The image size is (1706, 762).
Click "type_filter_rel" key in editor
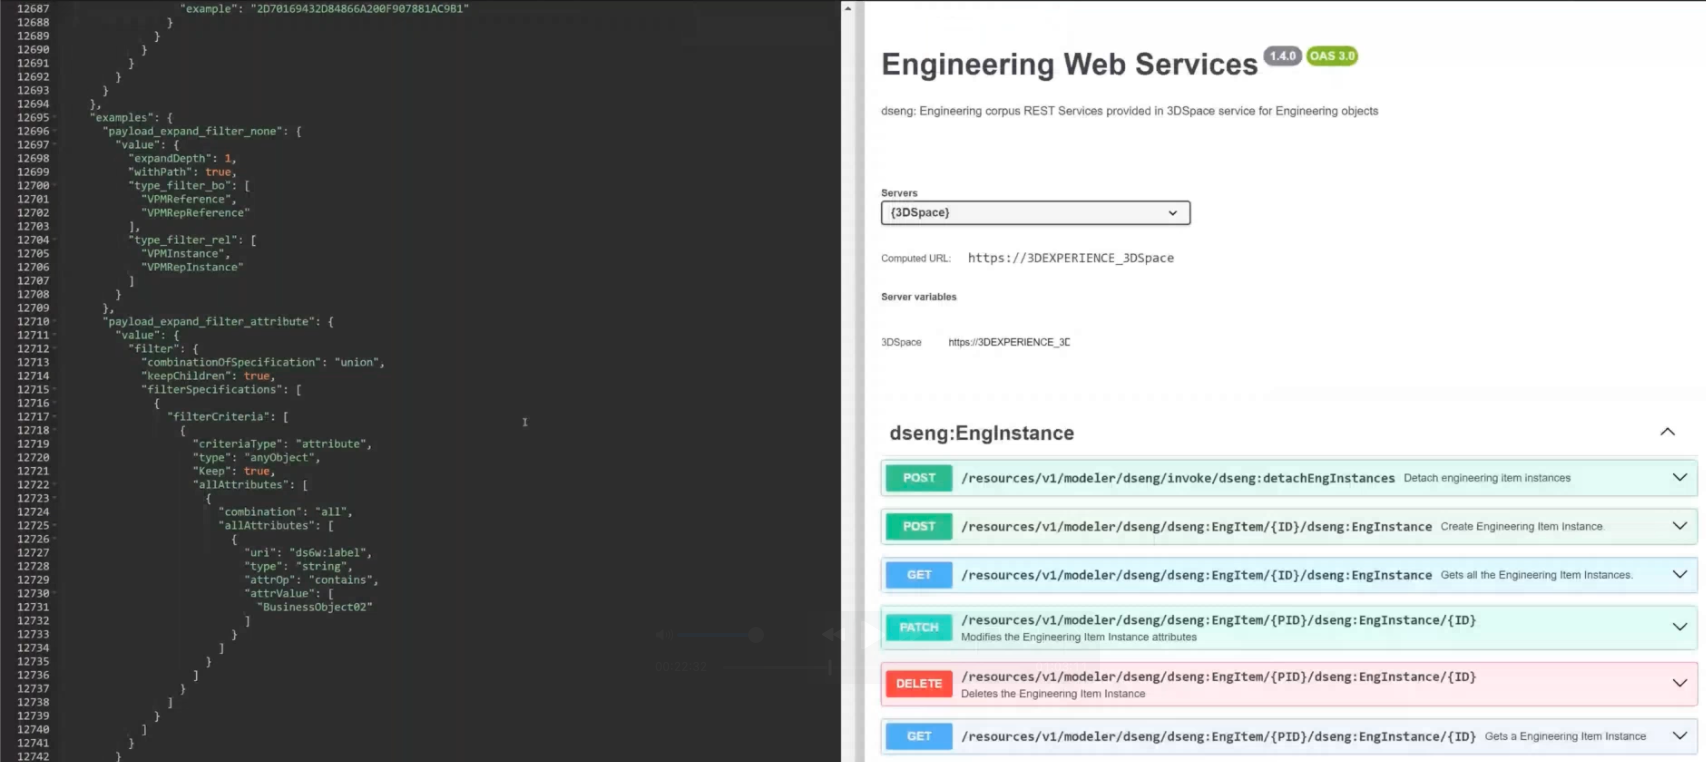(x=186, y=240)
